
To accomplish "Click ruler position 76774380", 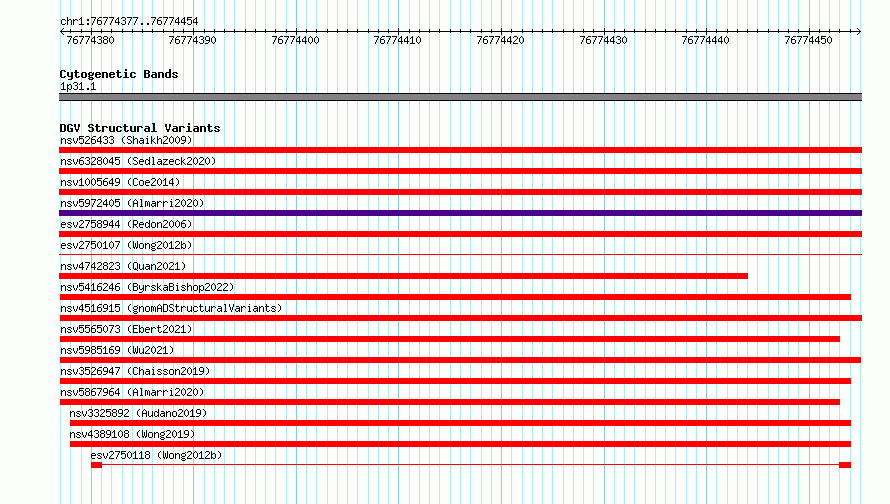I will 90,40.
